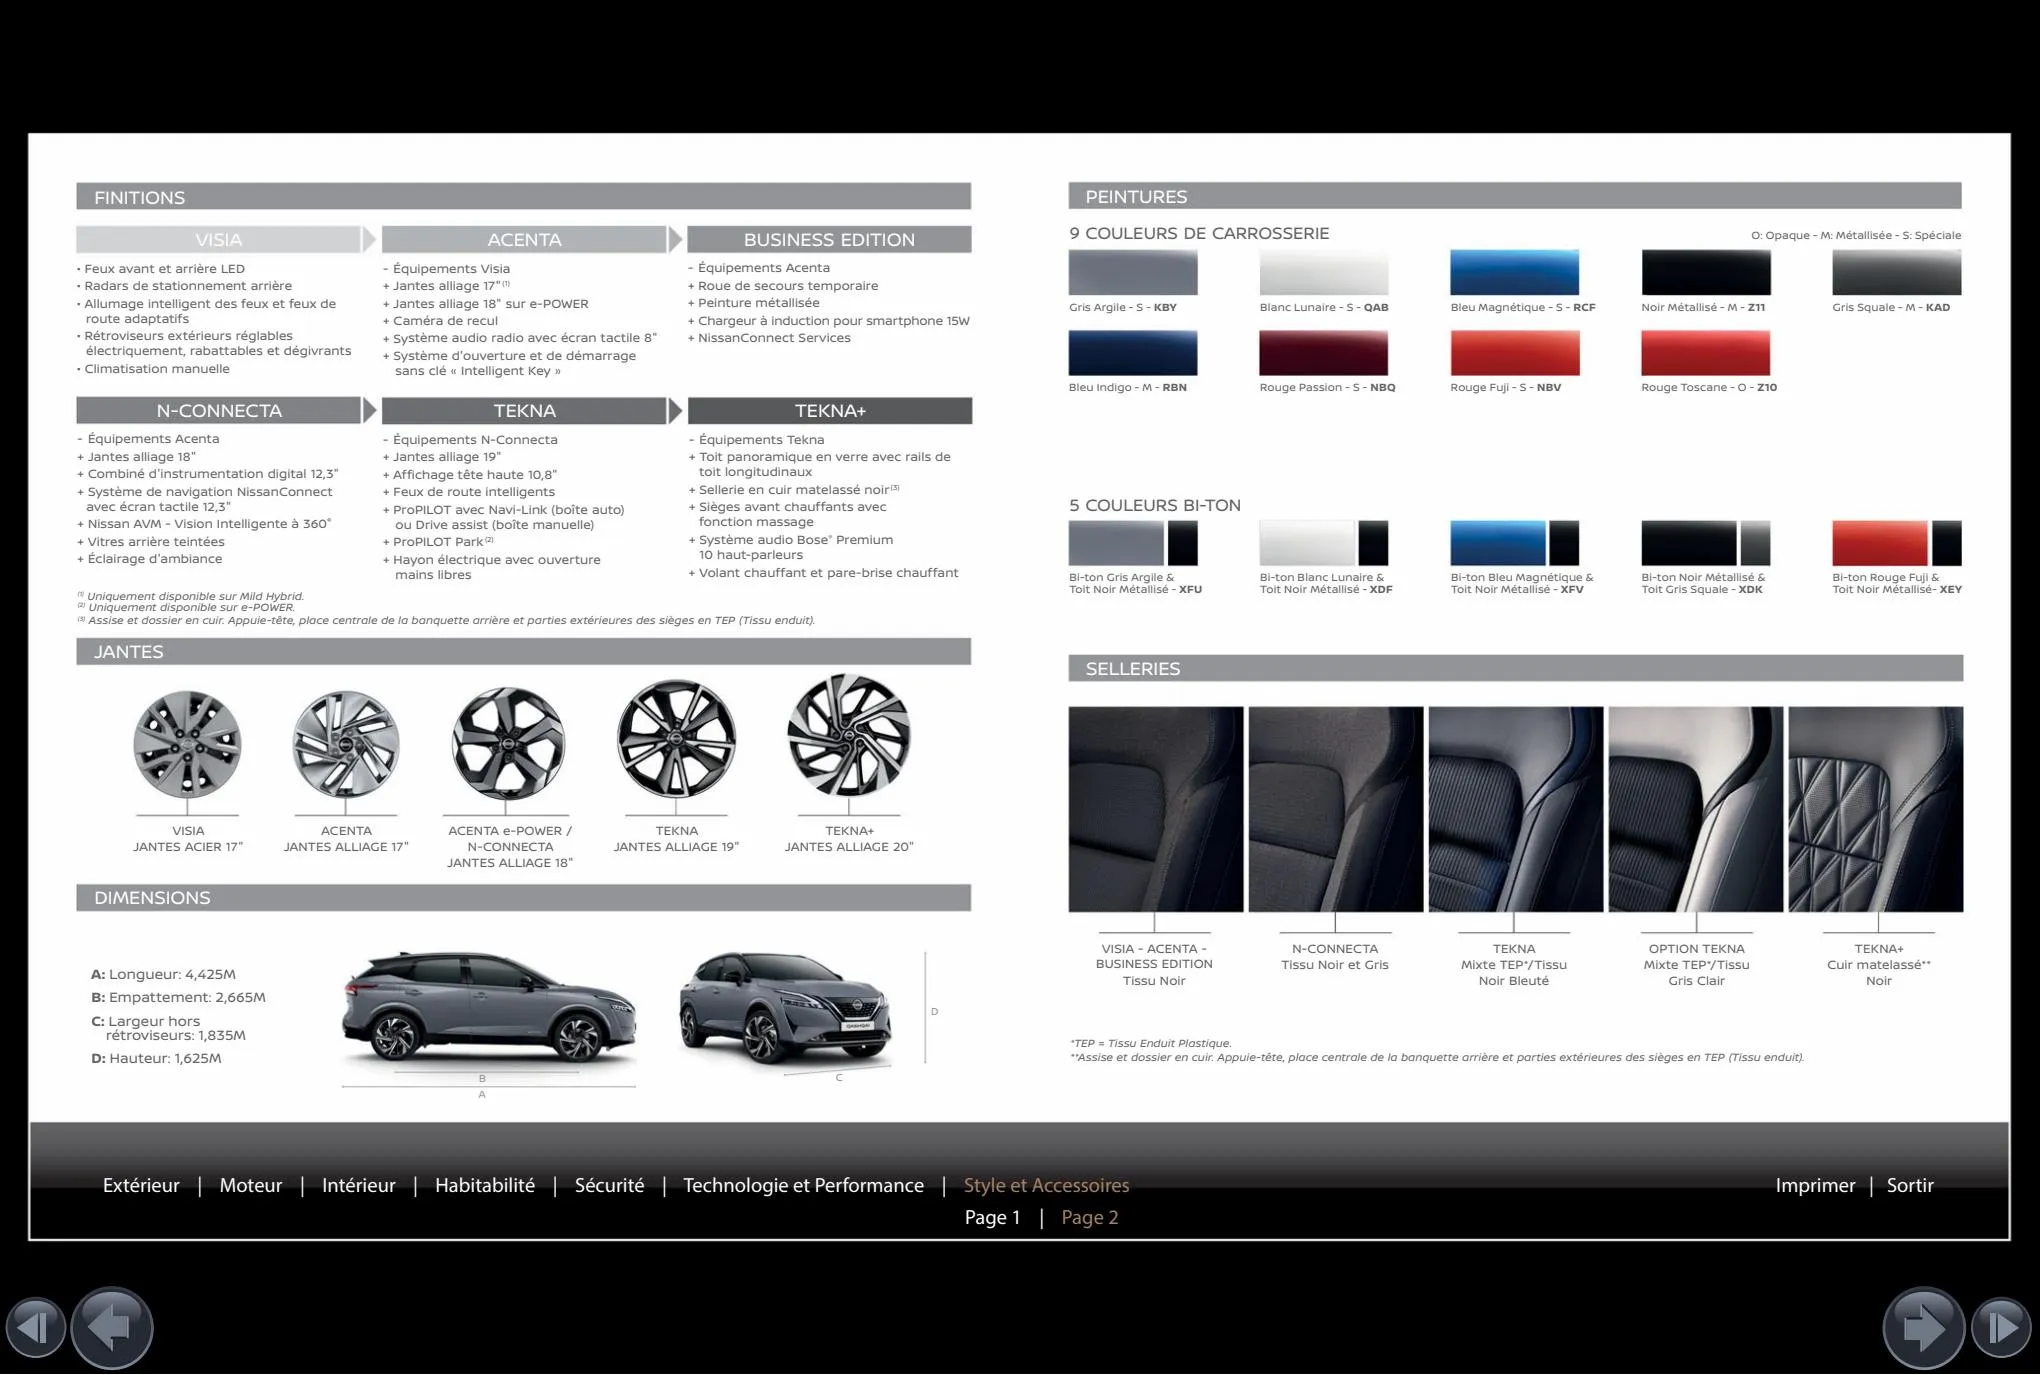Screen dimensions: 2040x1375
Task: Click the N-Connecta Tissu Noir et Gris image
Action: pyautogui.click(x=1336, y=809)
